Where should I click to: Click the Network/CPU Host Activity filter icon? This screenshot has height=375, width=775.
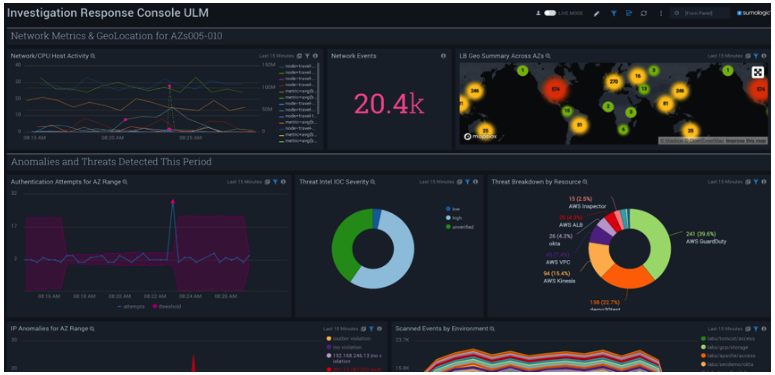pos(307,56)
